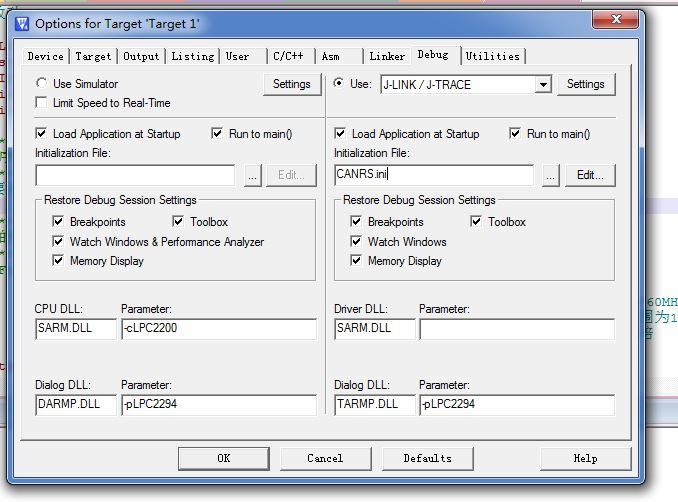Confirm with the OK button
This screenshot has height=502, width=678.
224,458
